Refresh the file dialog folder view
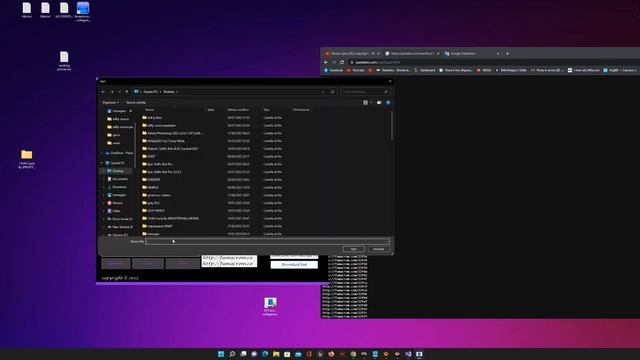 coord(333,92)
